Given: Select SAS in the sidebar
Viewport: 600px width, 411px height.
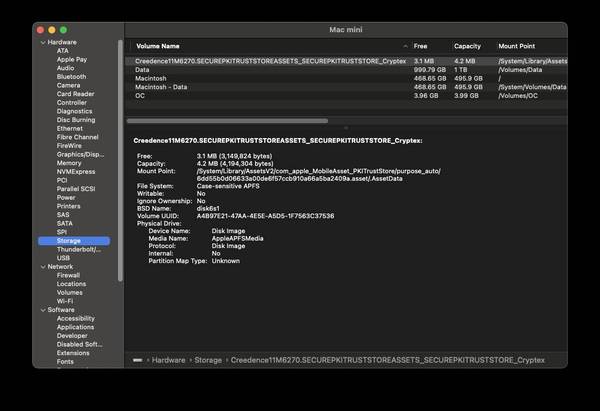Looking at the screenshot, I should coord(63,215).
